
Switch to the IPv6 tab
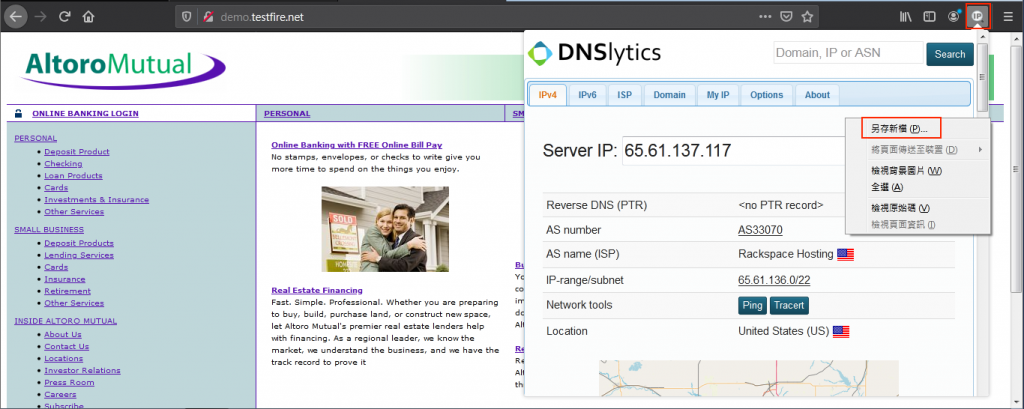[x=587, y=95]
